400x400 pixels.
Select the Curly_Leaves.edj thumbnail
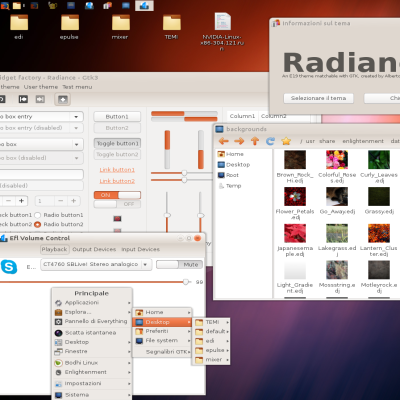point(379,160)
